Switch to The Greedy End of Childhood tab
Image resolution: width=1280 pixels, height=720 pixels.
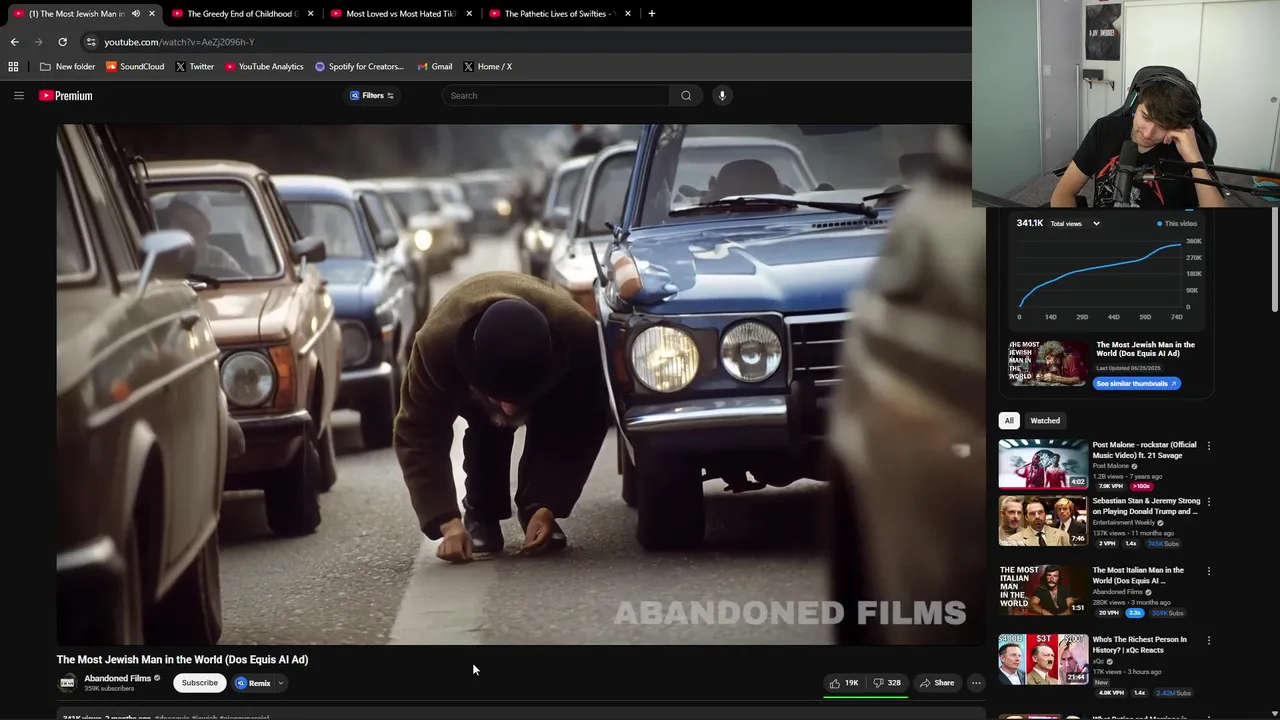click(x=243, y=14)
